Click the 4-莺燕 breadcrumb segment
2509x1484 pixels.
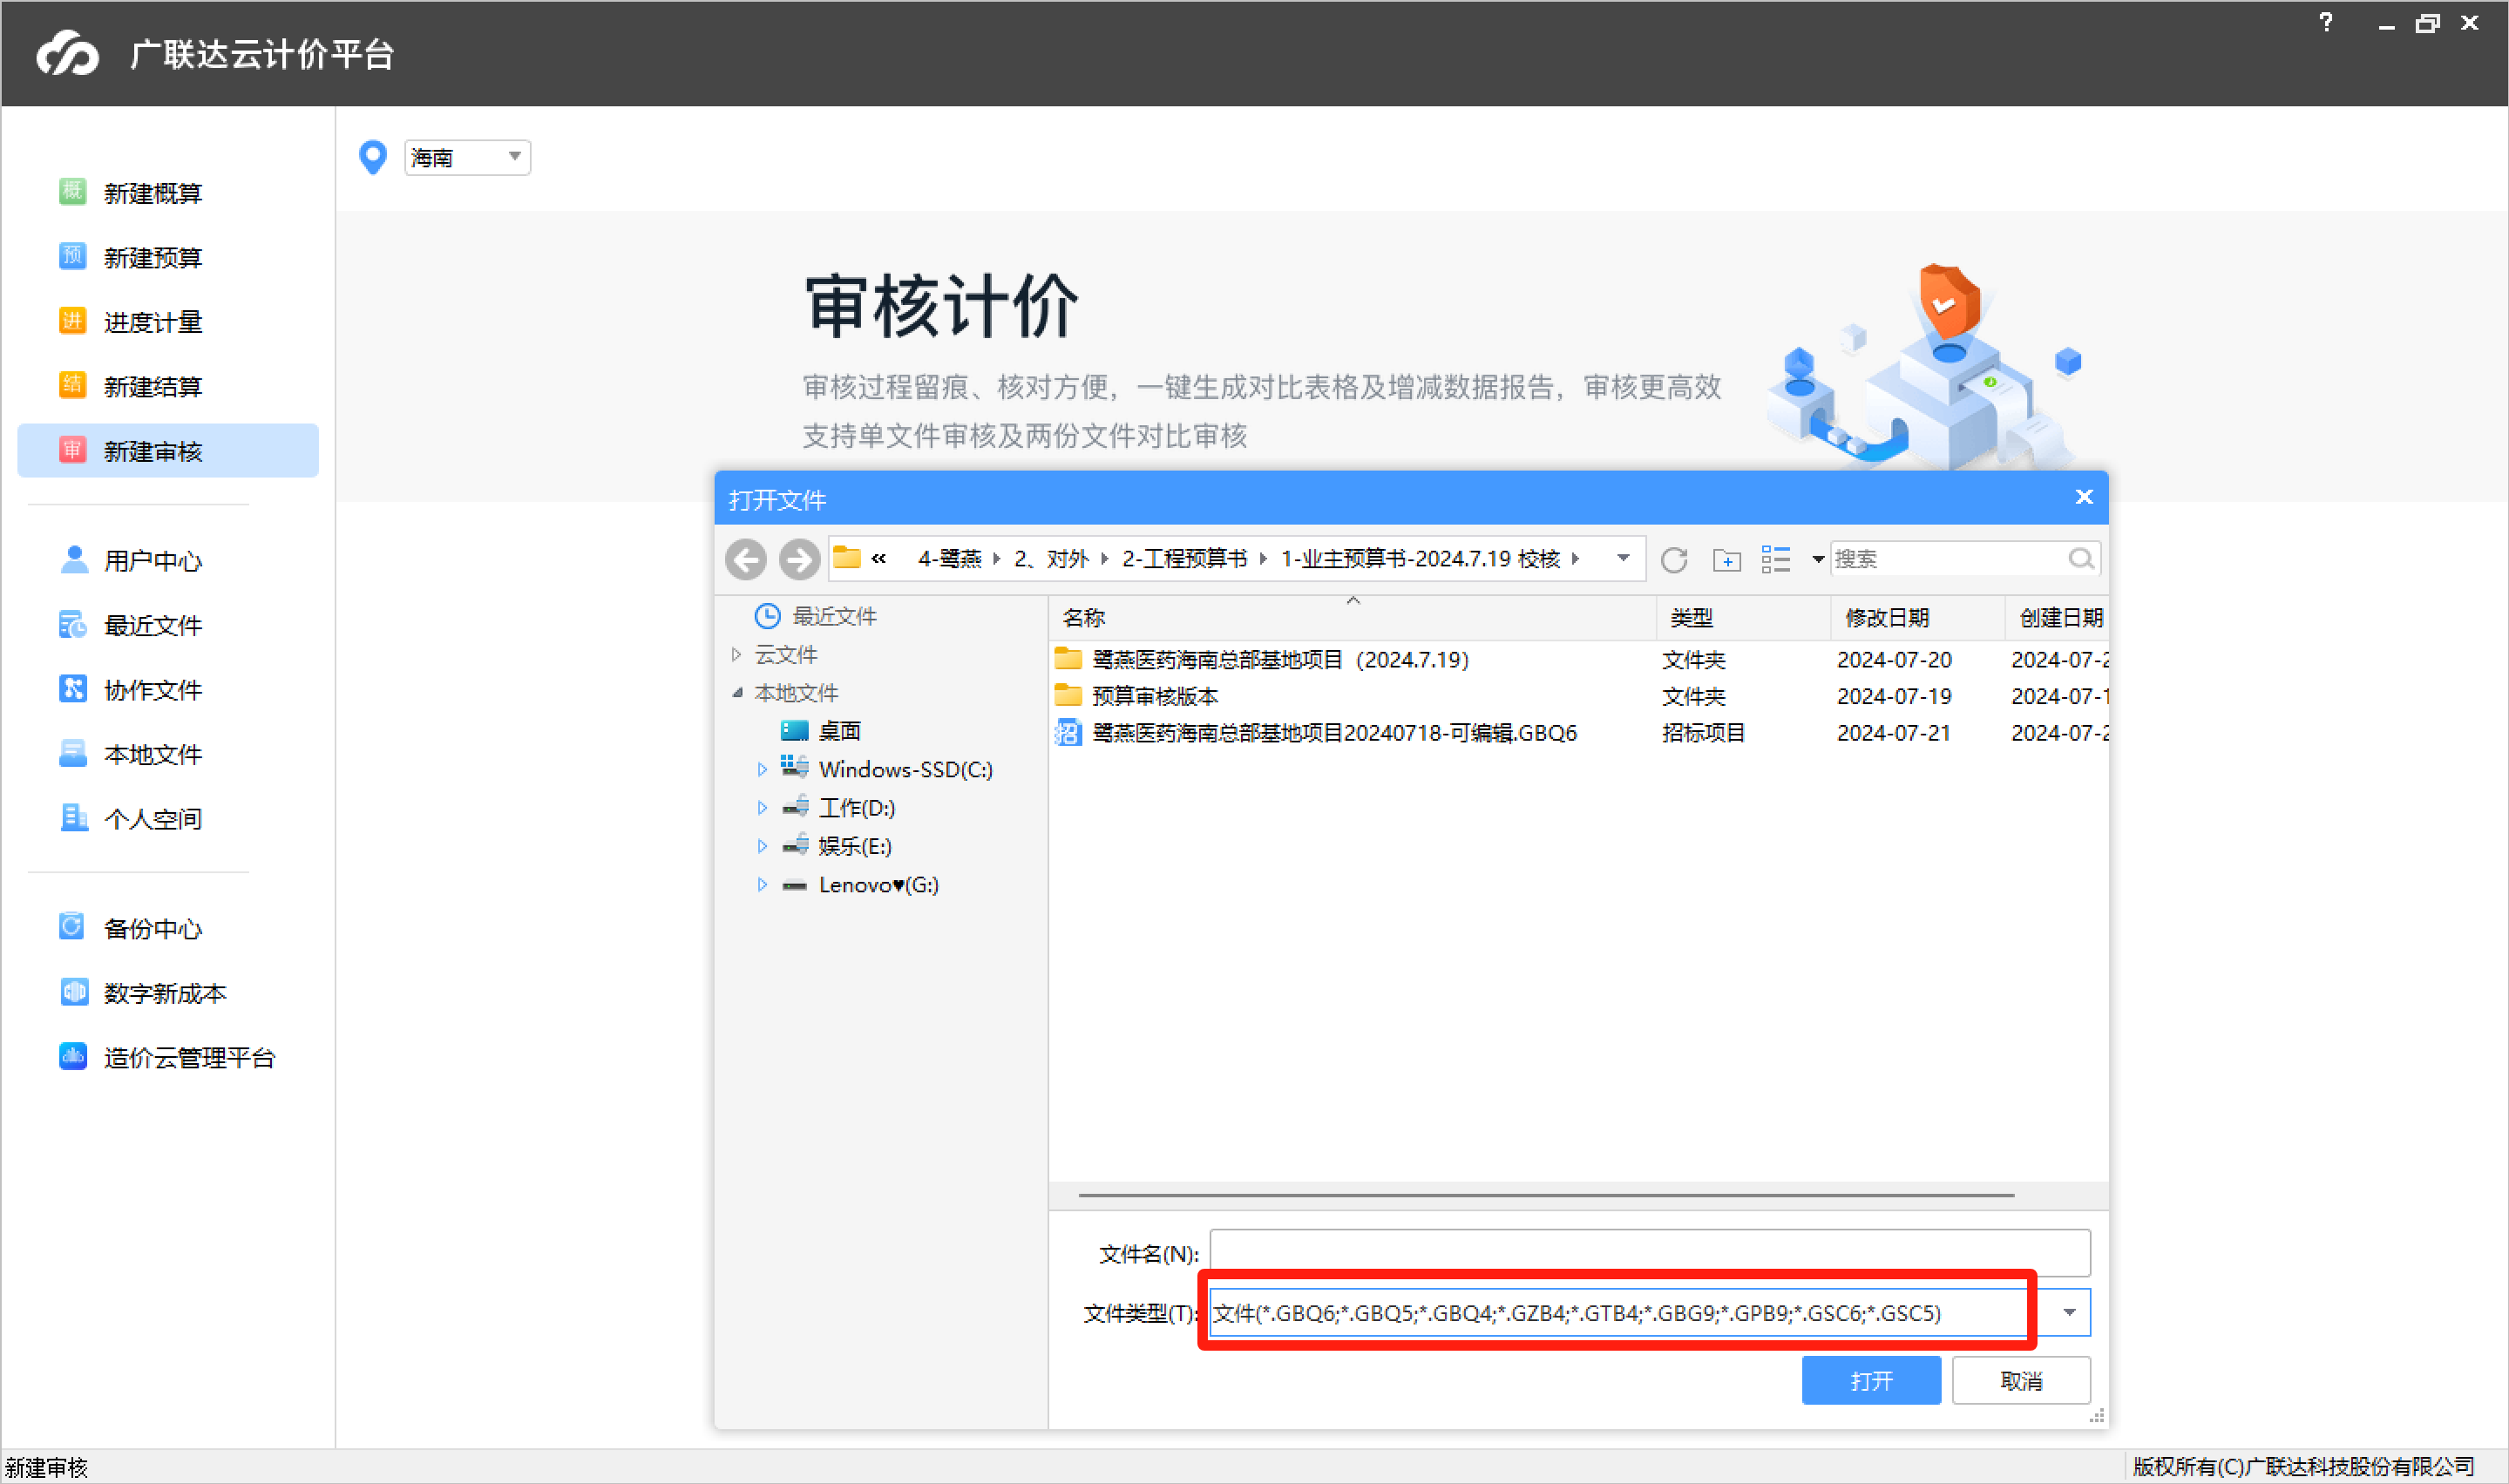coord(949,558)
